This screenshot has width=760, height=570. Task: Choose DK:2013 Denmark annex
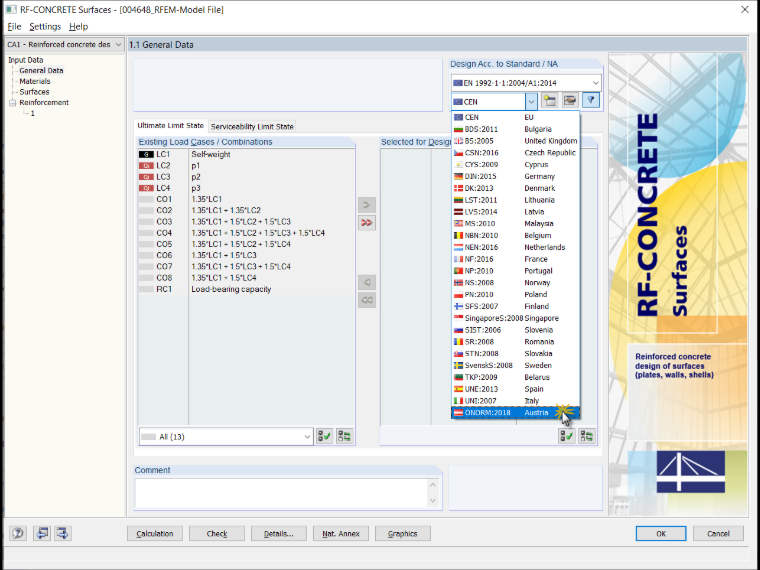click(x=515, y=188)
